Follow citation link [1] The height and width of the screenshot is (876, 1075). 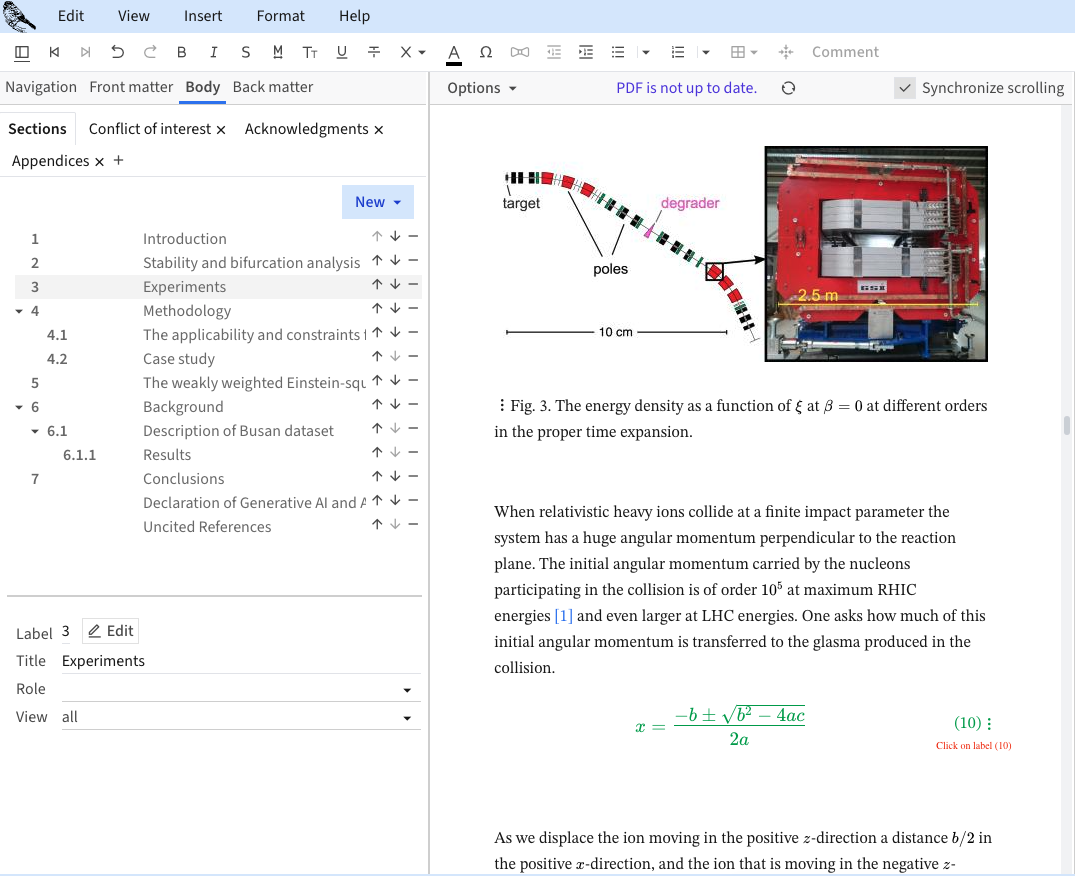click(563, 616)
